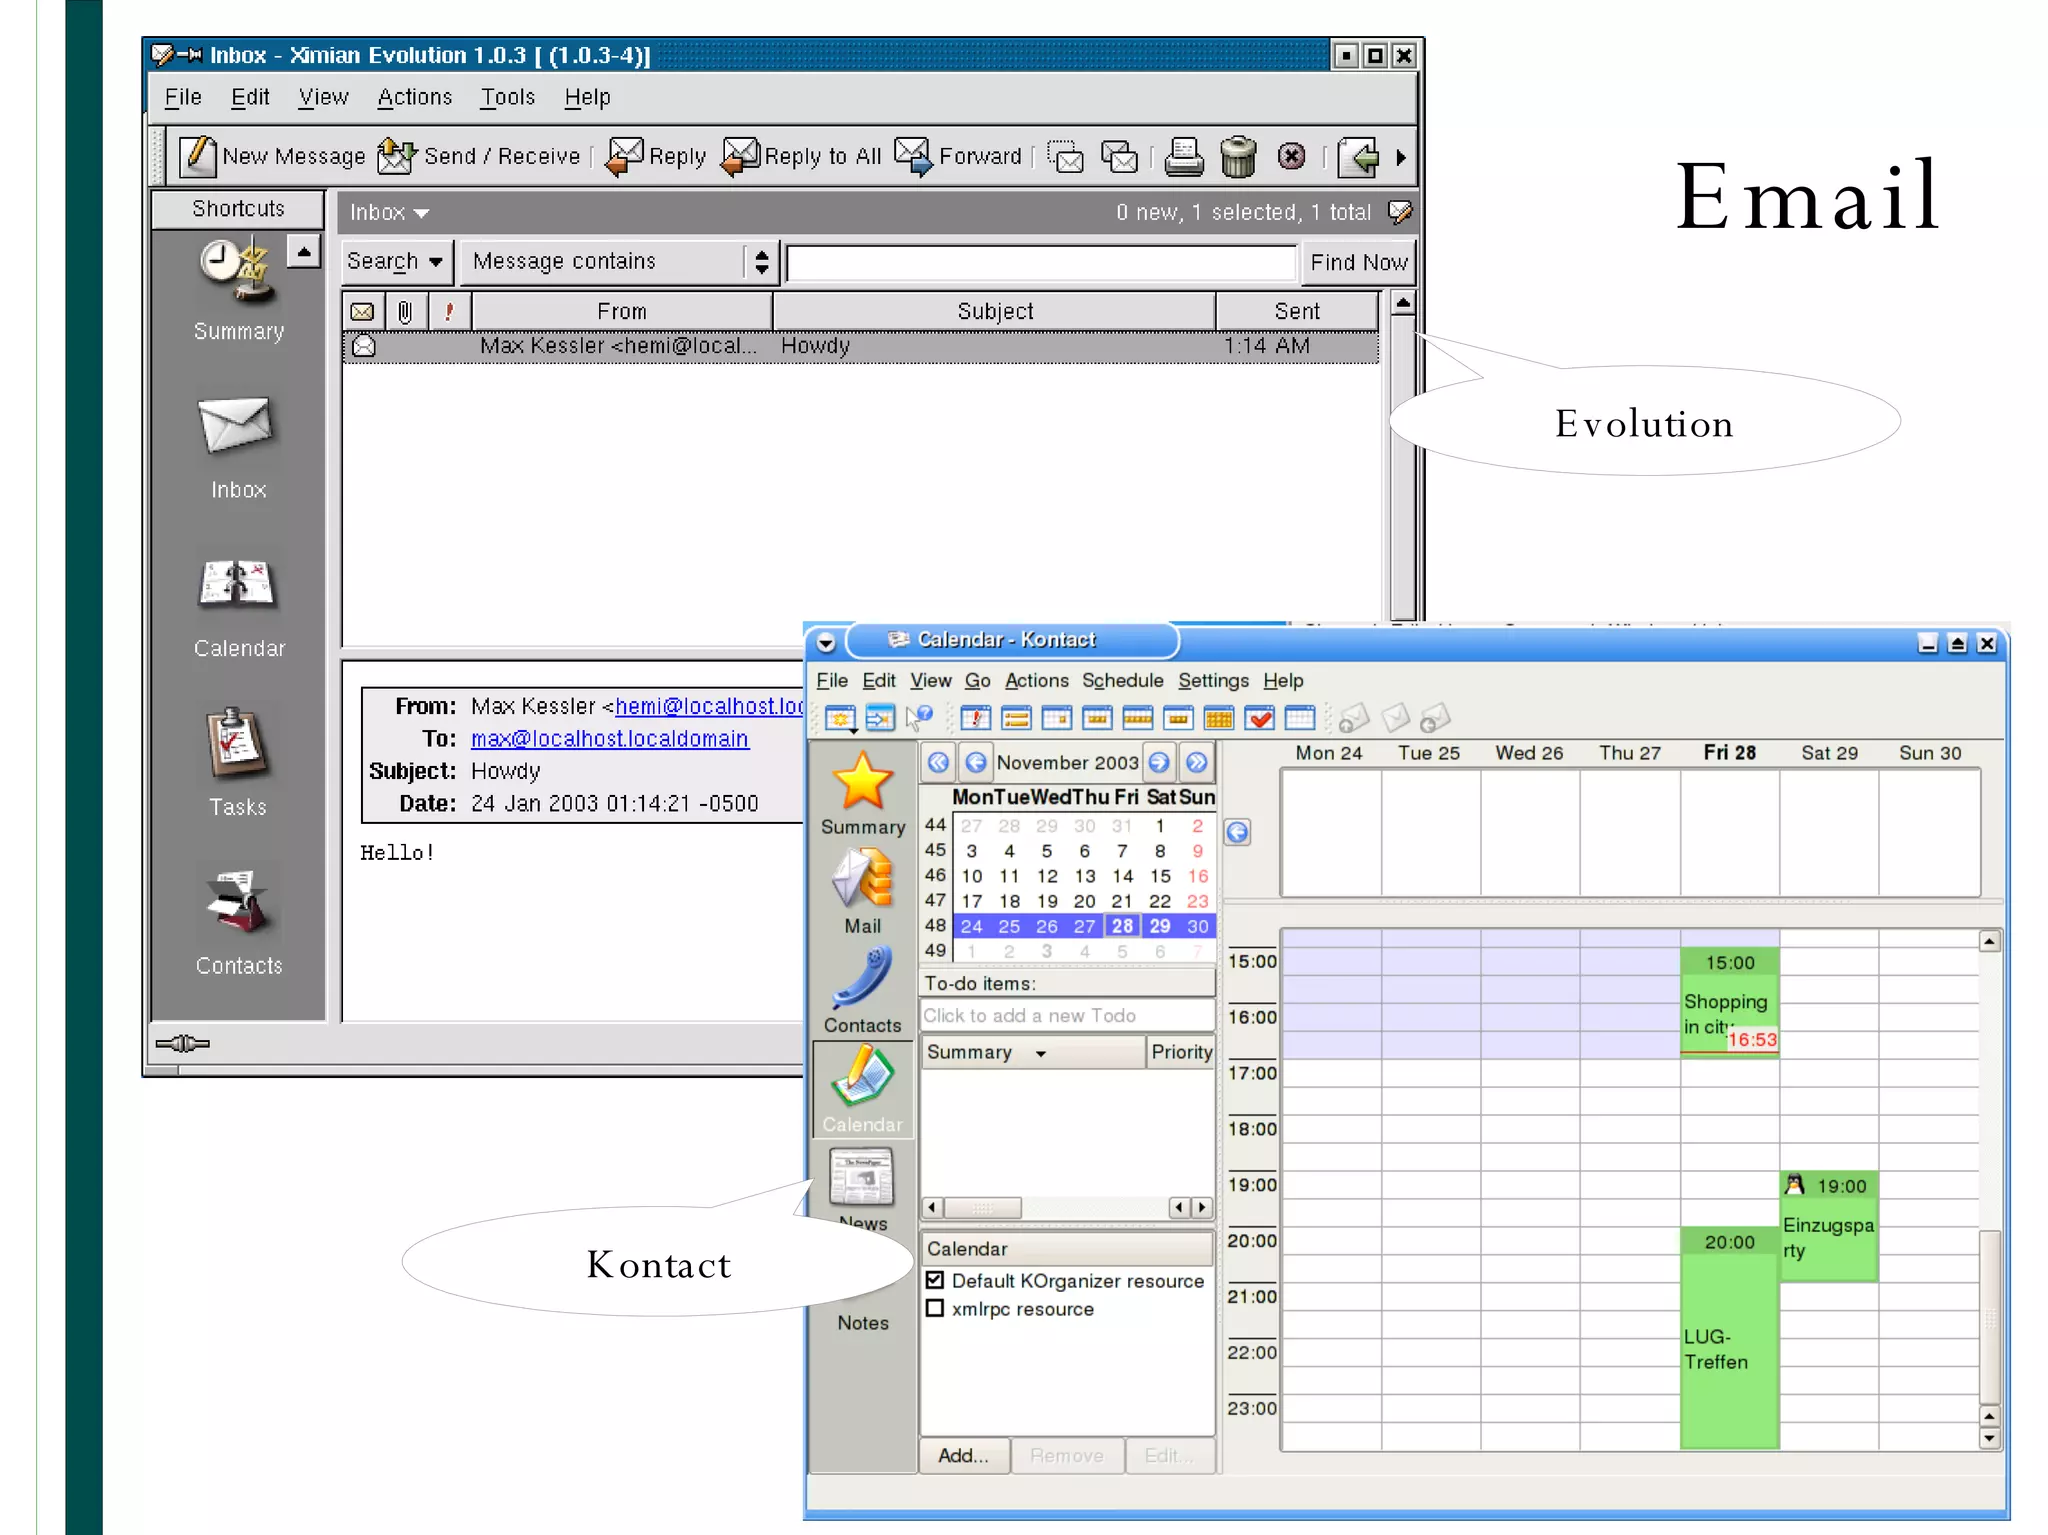
Task: Click the exclamation priority column header
Action: pyautogui.click(x=449, y=312)
